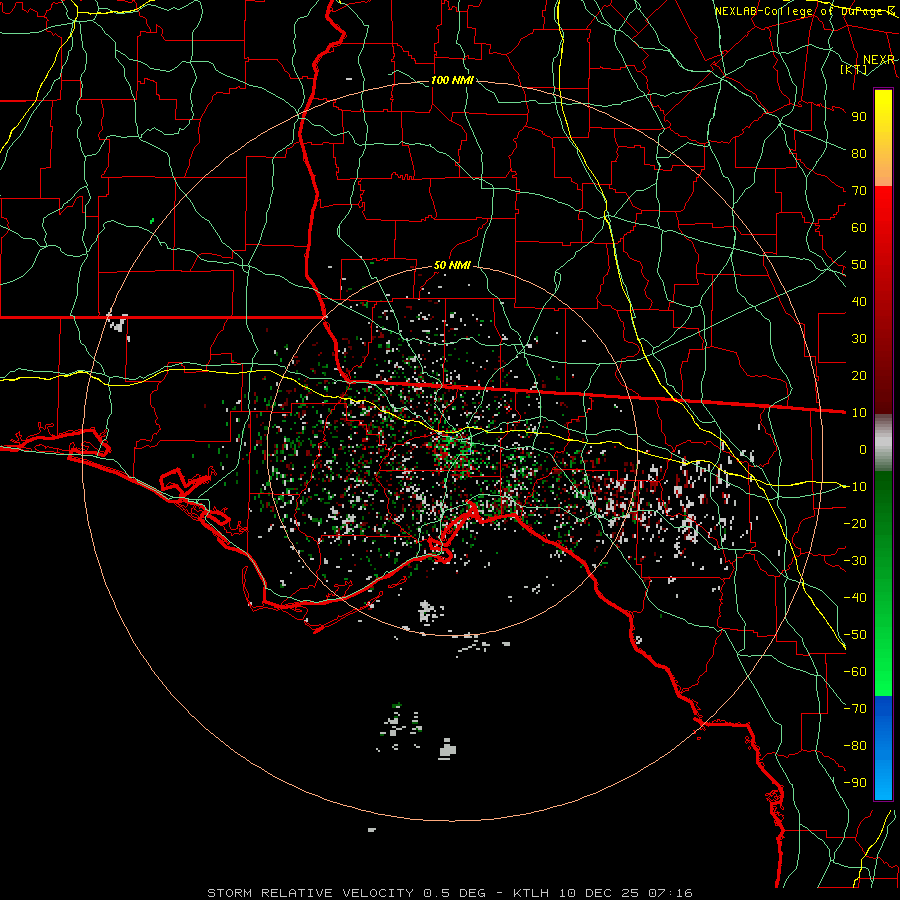The height and width of the screenshot is (900, 900).
Task: Click the "NEXR" label above the color scale
Action: pyautogui.click(x=879, y=60)
